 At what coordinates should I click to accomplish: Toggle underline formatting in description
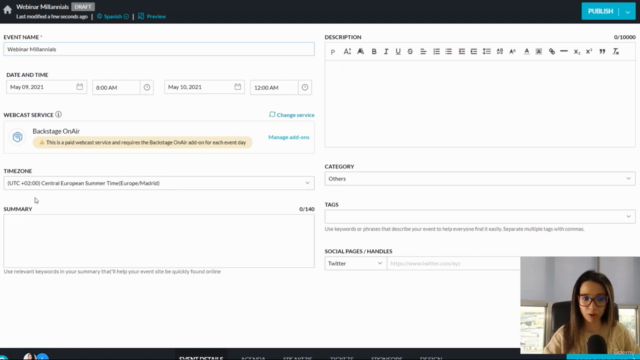tap(398, 51)
